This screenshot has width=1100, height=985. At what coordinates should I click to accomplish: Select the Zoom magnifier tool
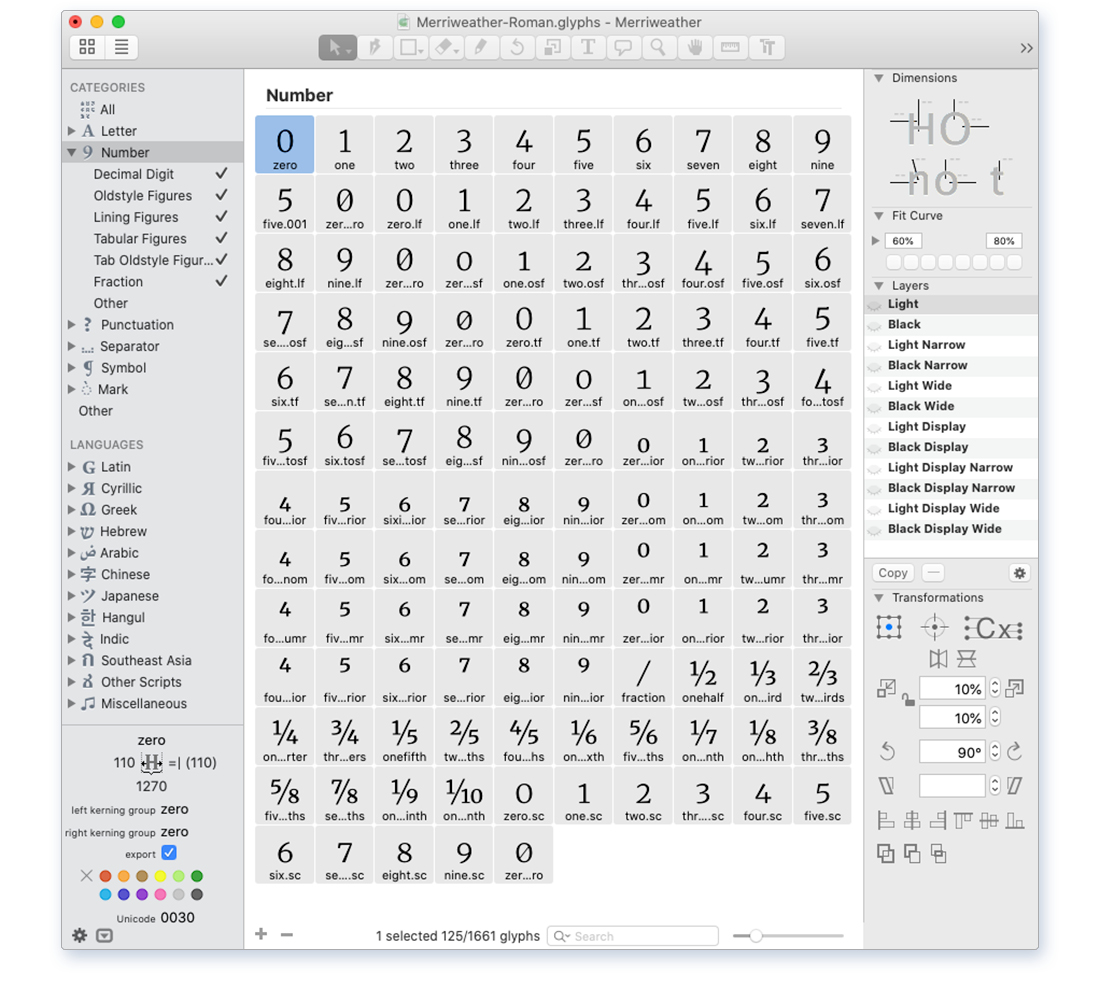[657, 47]
